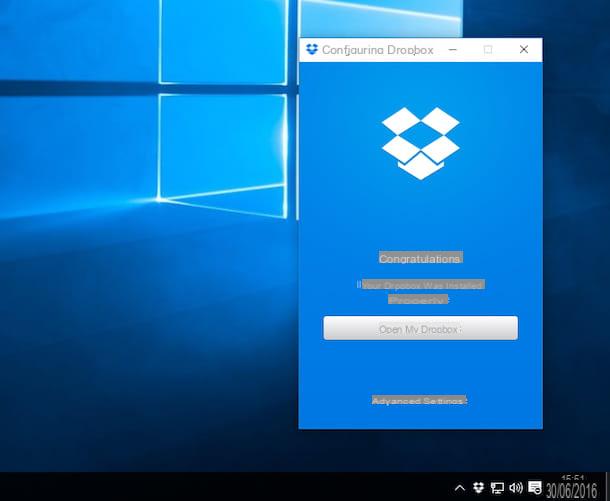The width and height of the screenshot is (610, 501).
Task: Close the Dropbox setup window
Action: pos(524,49)
